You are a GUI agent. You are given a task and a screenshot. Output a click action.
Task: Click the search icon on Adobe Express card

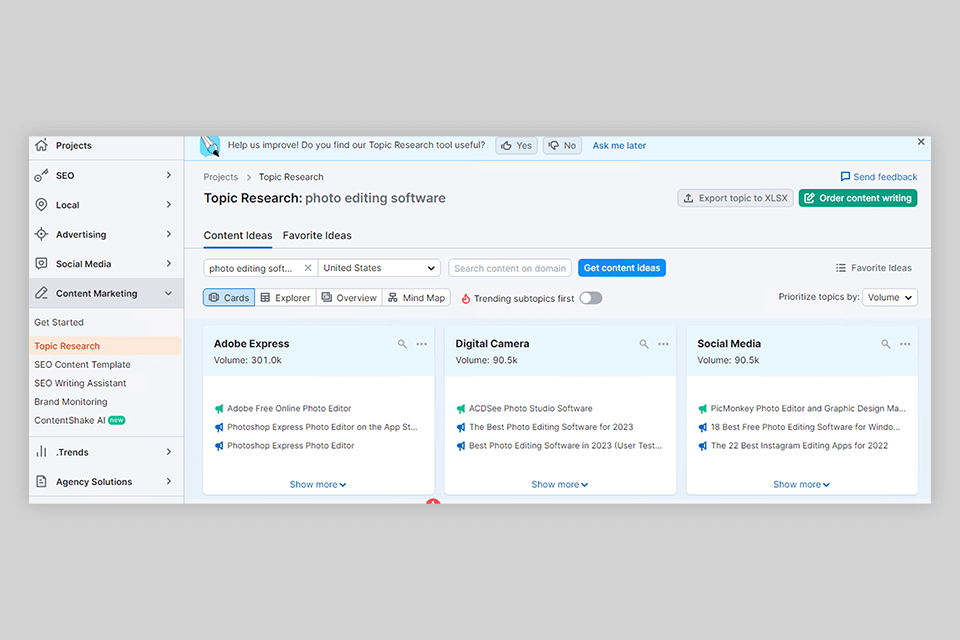[402, 344]
